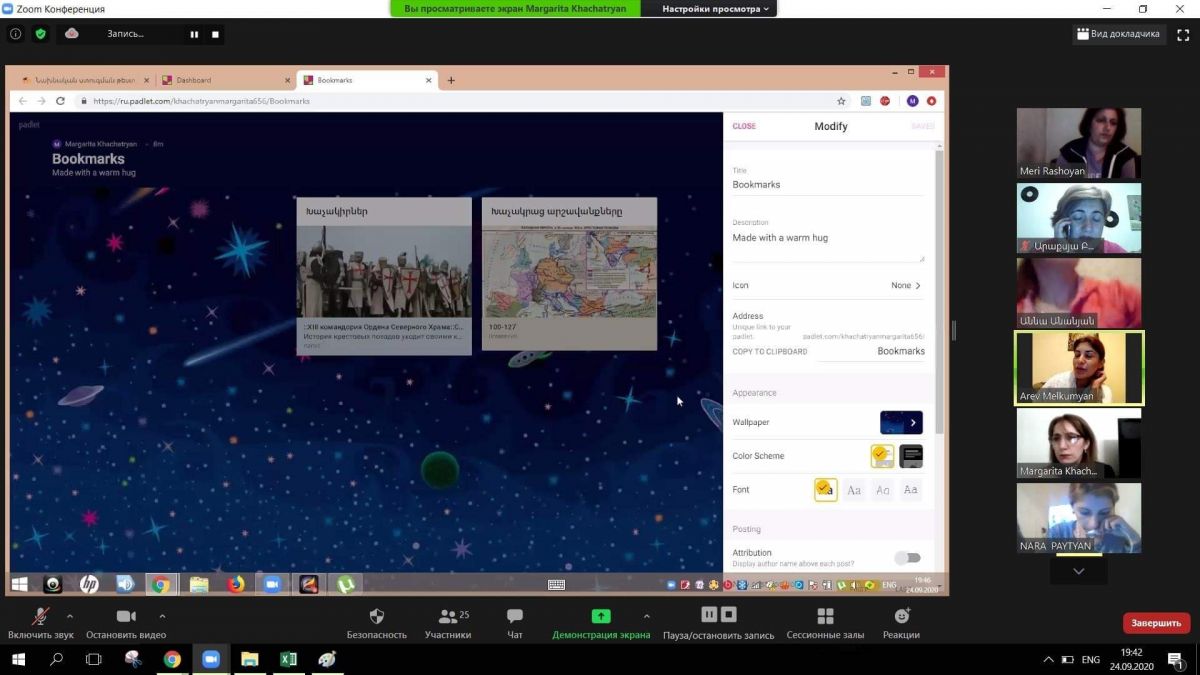Select Arev Melkumyan video thumbnail

1079,368
